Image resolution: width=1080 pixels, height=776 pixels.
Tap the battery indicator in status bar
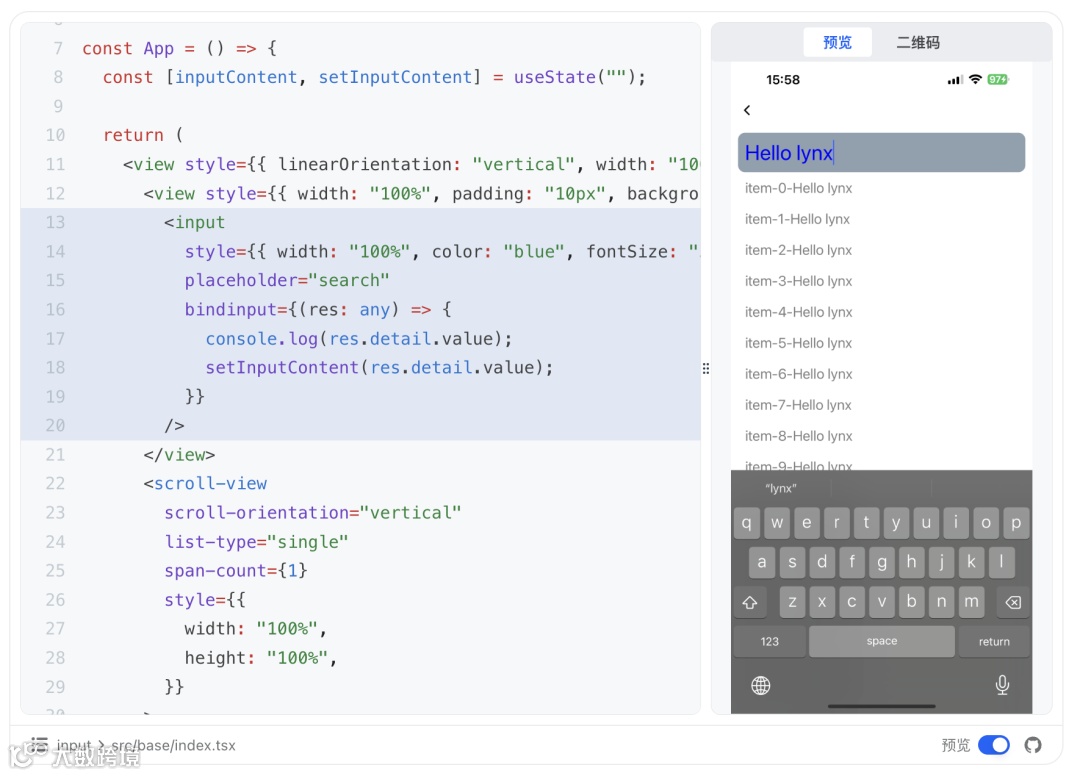pos(997,79)
